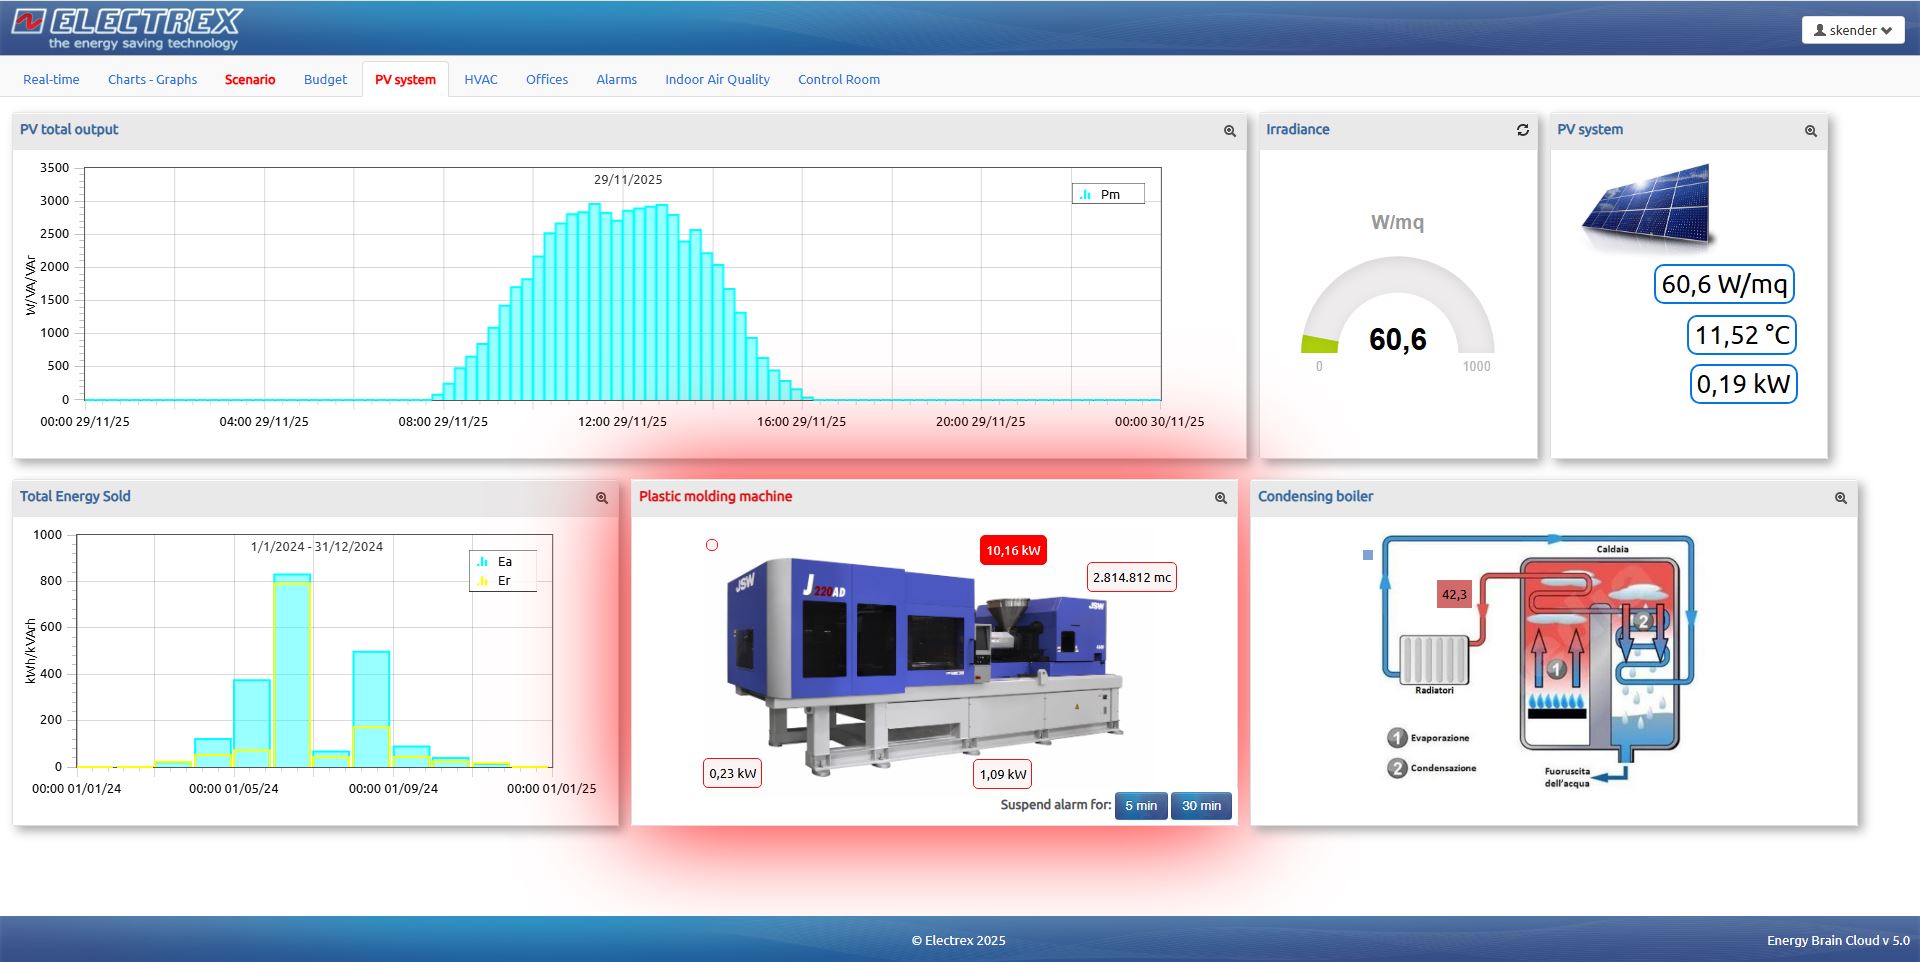
Task: Switch to the HVAC tab
Action: (480, 80)
